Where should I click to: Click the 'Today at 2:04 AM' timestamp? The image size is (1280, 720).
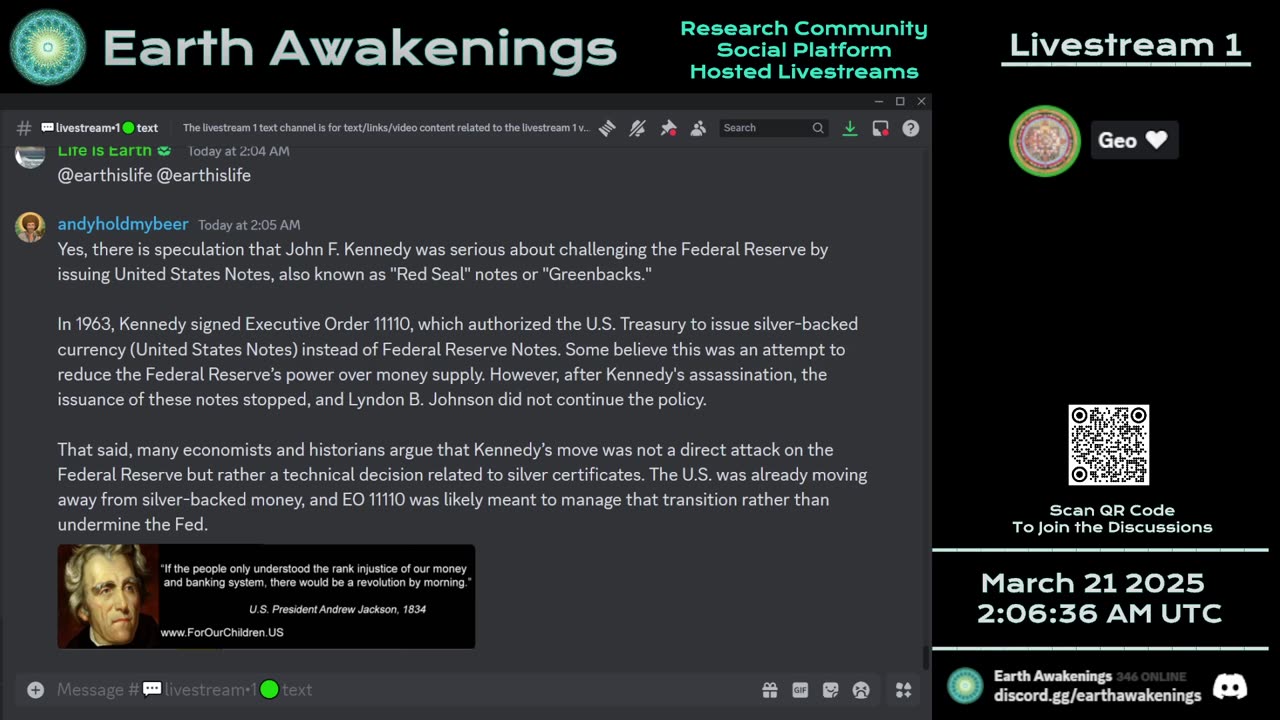(x=239, y=151)
